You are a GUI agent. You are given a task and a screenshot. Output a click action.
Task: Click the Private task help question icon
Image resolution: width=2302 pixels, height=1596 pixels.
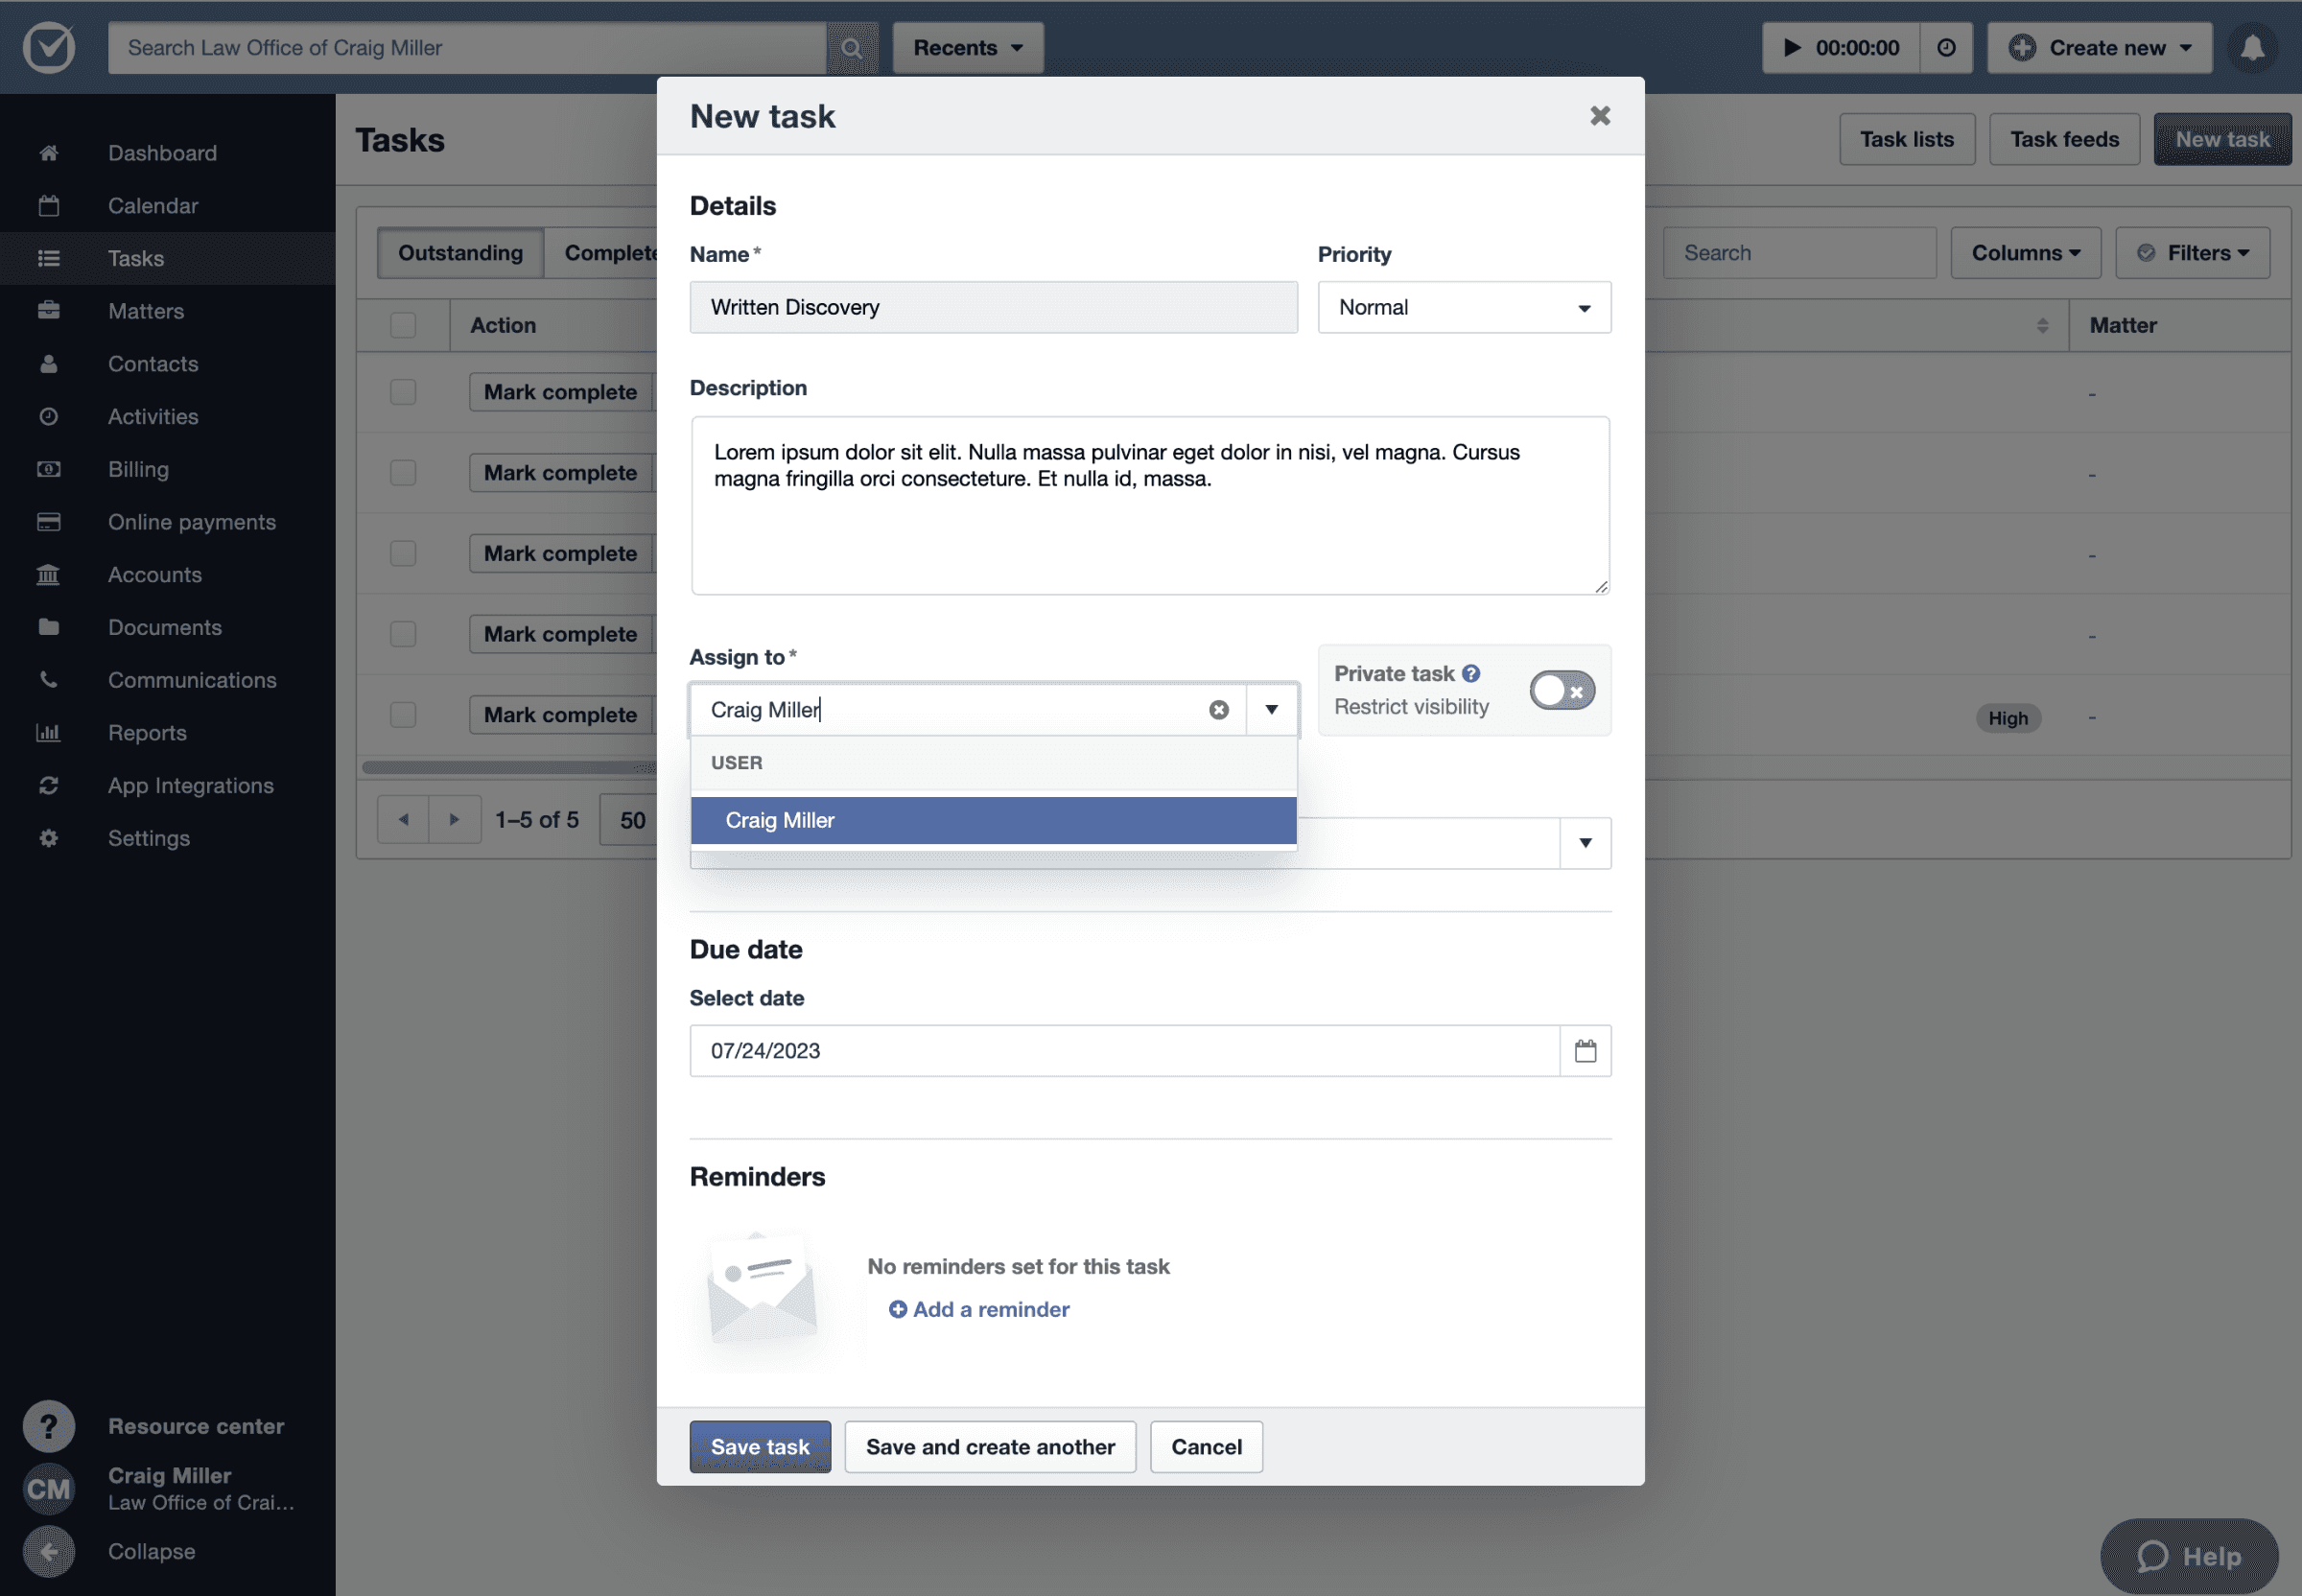1470,674
